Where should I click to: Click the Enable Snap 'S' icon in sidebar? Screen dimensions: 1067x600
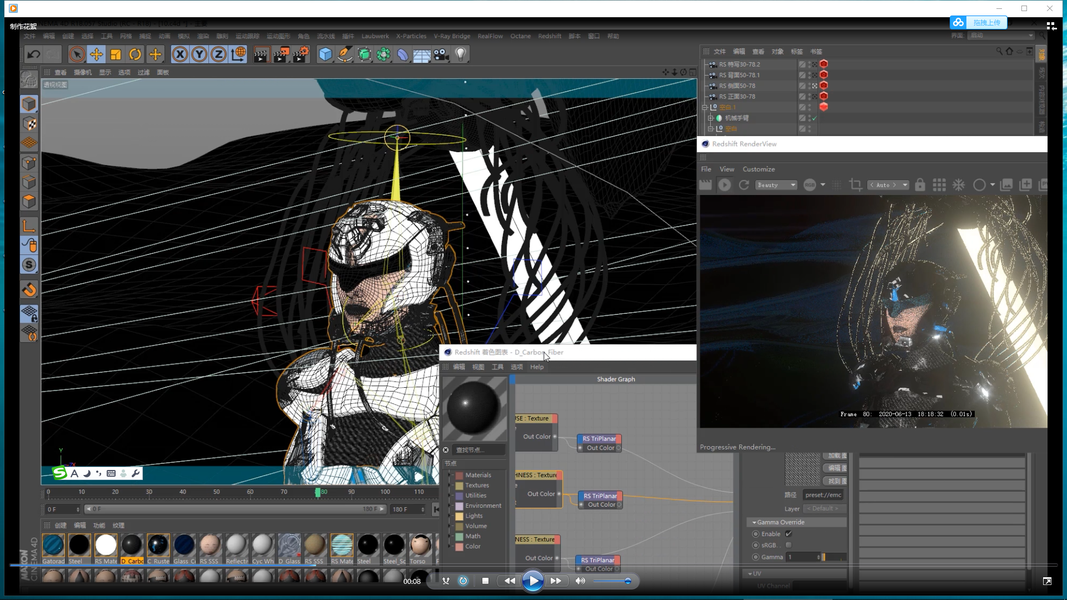click(29, 265)
